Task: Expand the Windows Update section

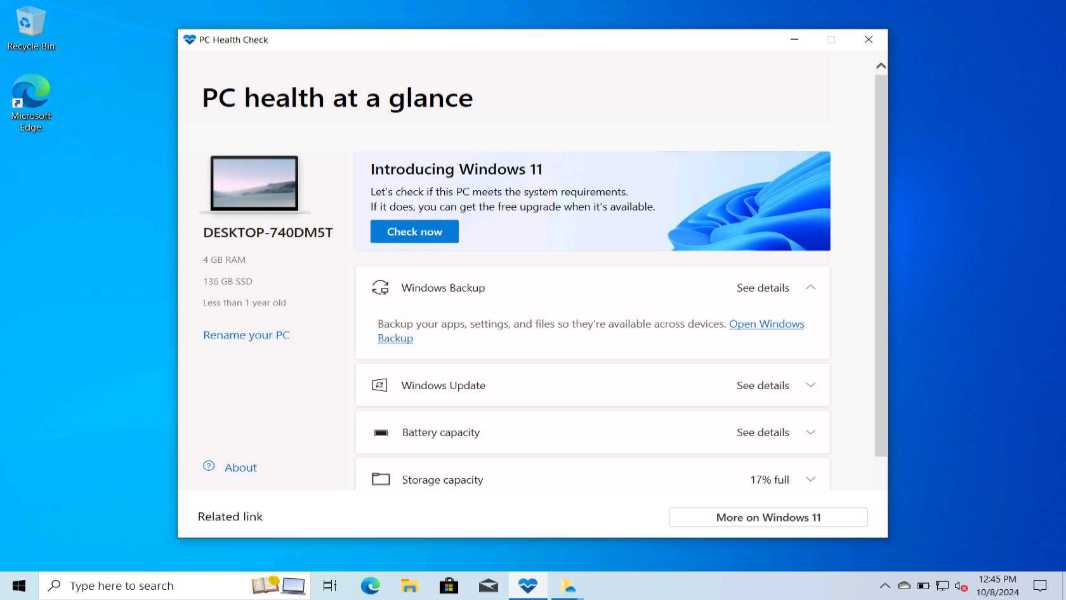Action: click(x=810, y=385)
